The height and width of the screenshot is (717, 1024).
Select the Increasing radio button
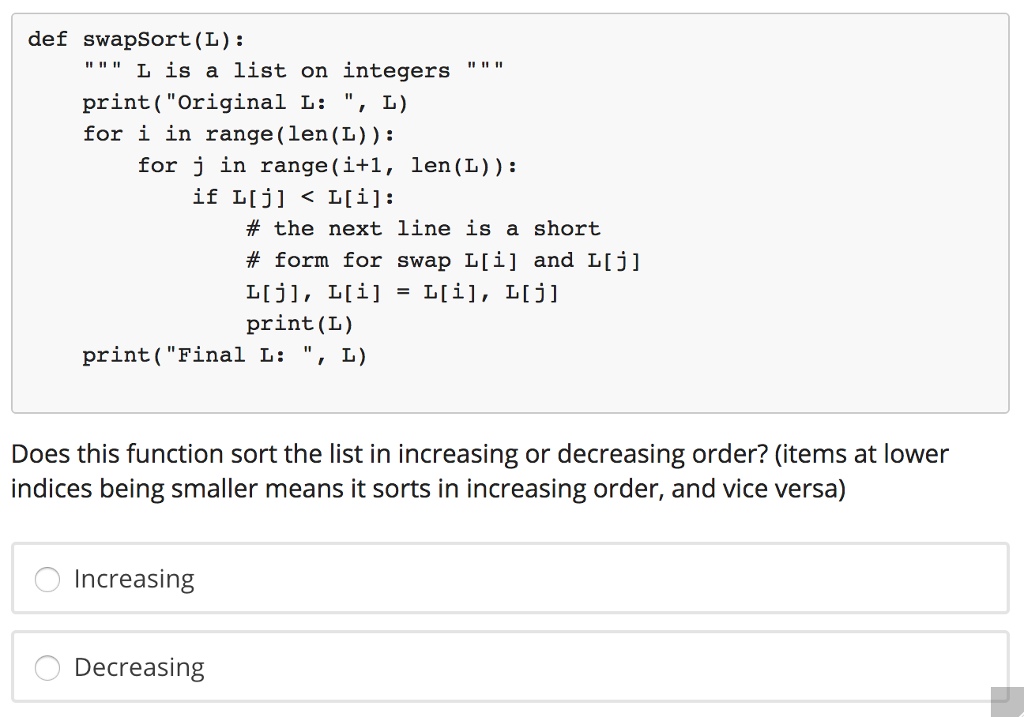pos(47,579)
